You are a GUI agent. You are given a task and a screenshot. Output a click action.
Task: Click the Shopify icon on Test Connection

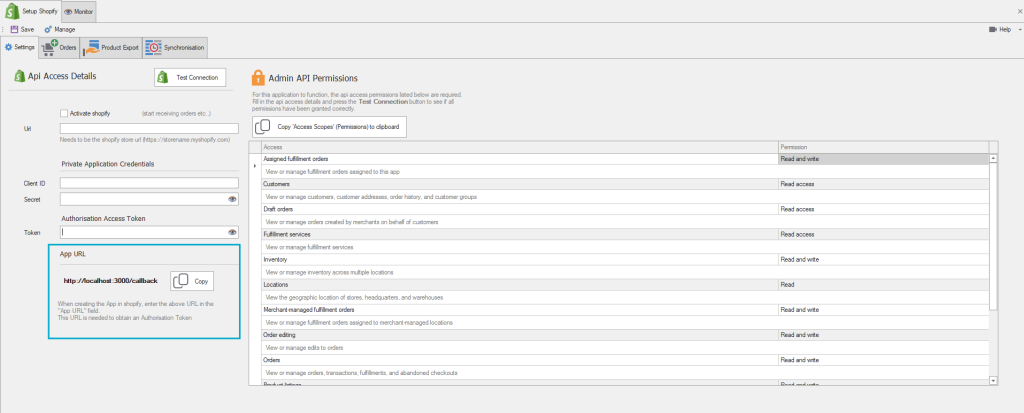(163, 78)
